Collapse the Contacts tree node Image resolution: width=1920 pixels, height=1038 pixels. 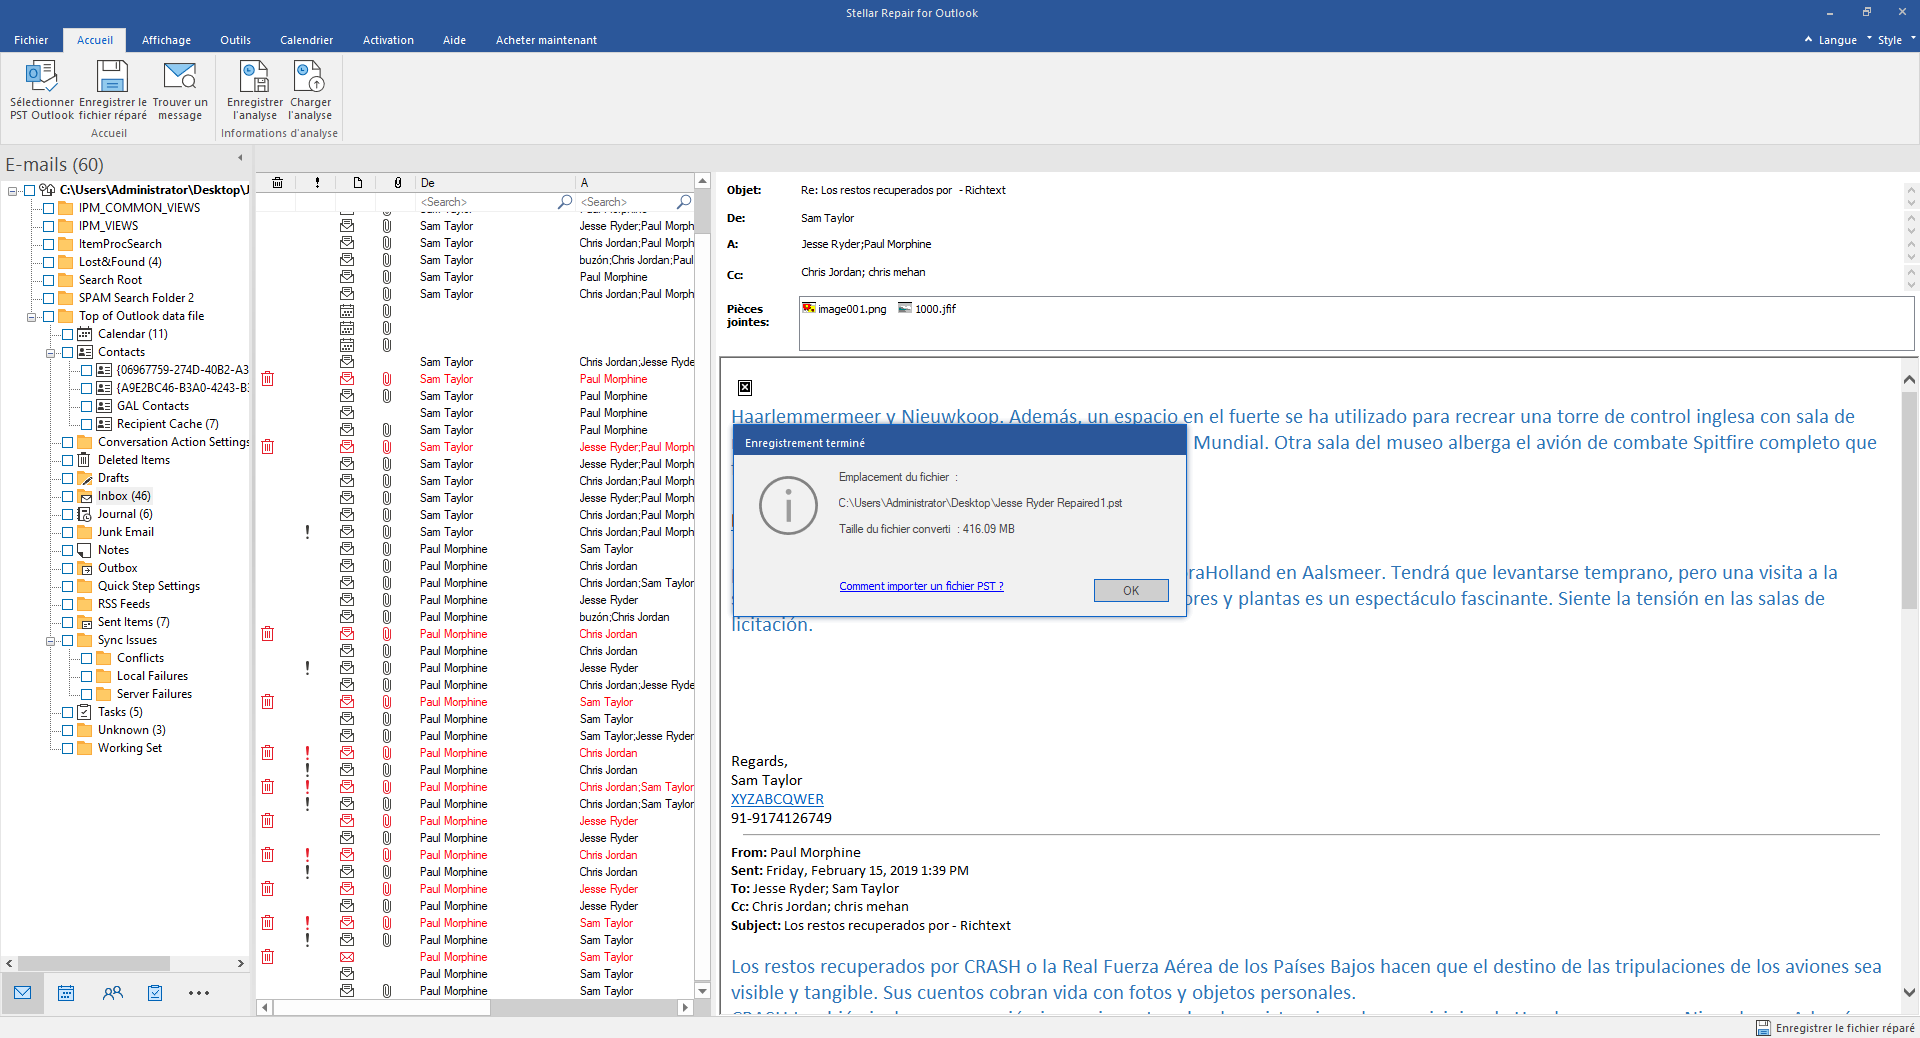click(50, 352)
